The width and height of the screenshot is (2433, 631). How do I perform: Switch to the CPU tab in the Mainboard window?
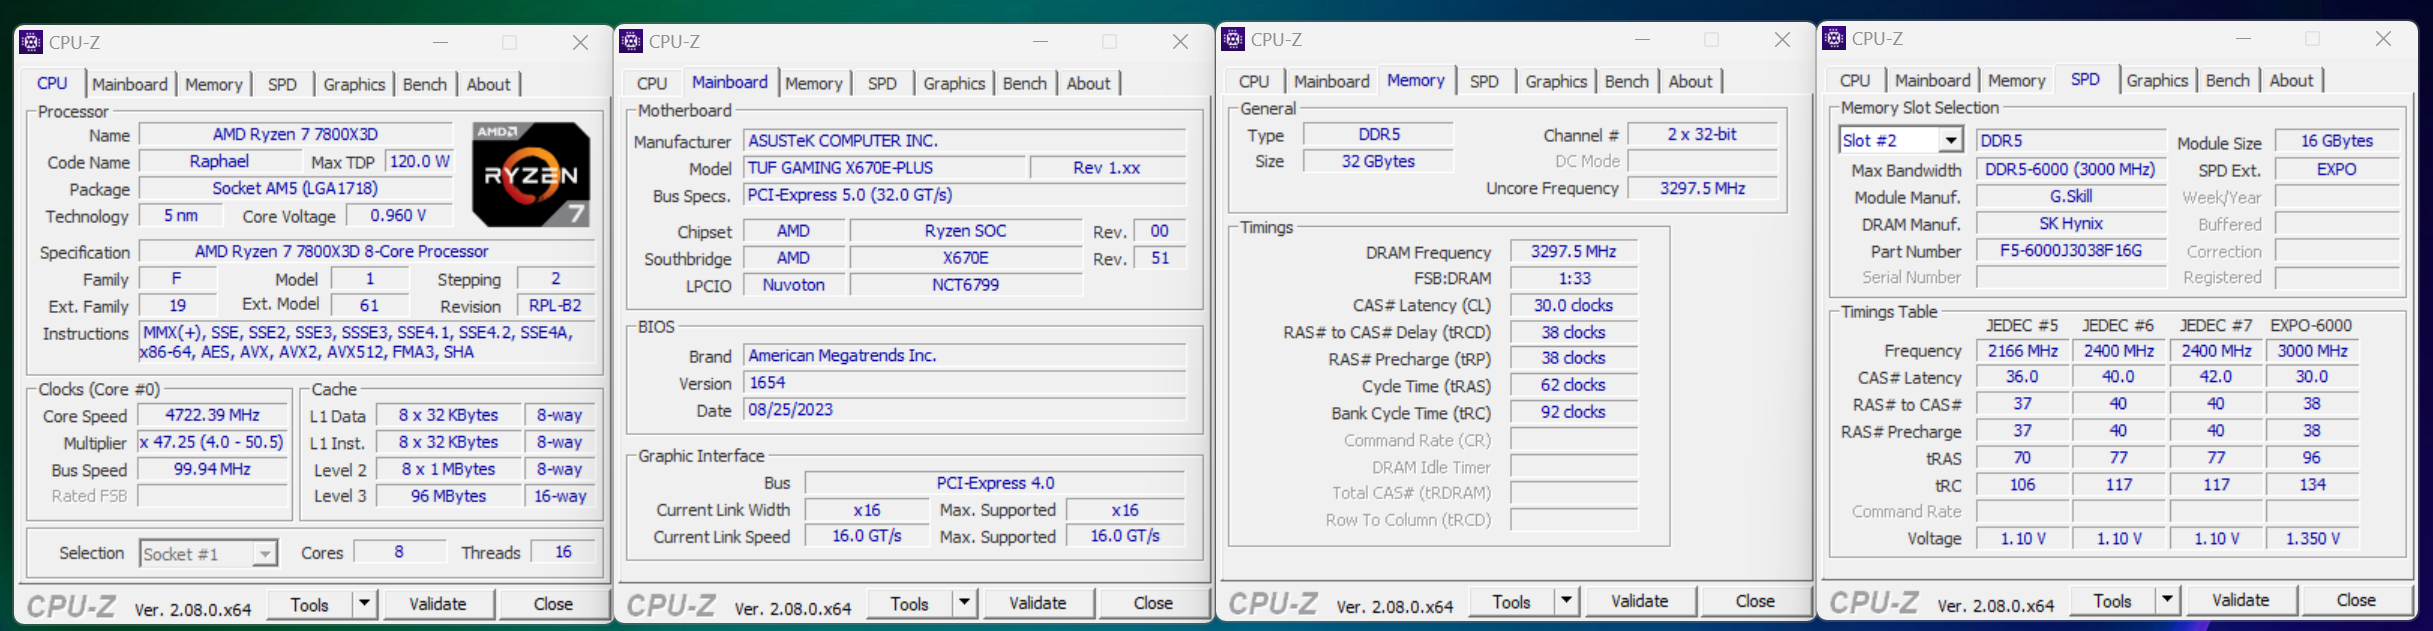[652, 84]
